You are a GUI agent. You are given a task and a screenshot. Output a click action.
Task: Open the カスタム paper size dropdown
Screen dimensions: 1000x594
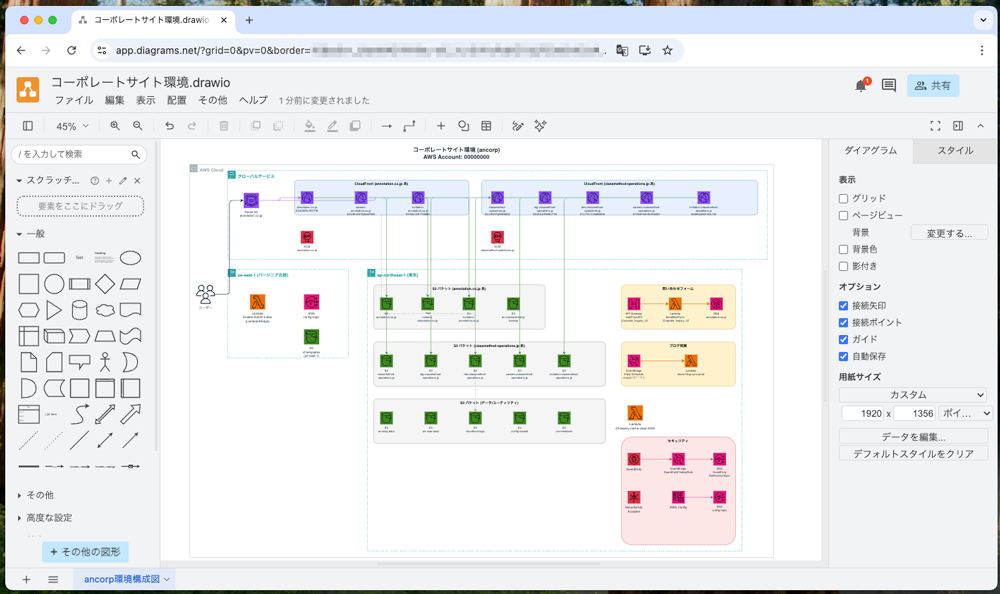tap(913, 395)
